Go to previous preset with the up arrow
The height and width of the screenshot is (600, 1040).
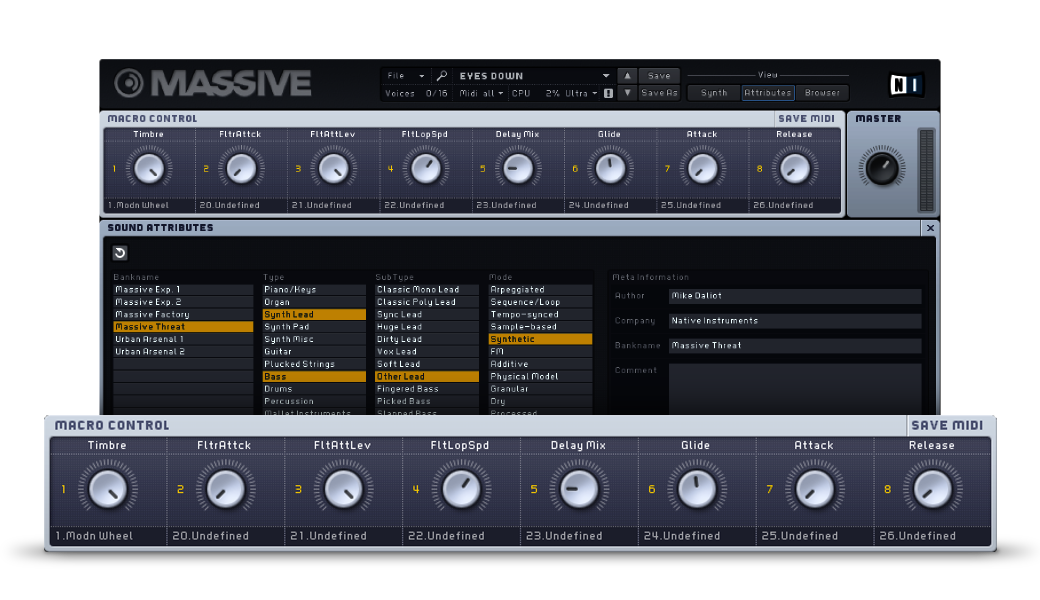(x=627, y=76)
